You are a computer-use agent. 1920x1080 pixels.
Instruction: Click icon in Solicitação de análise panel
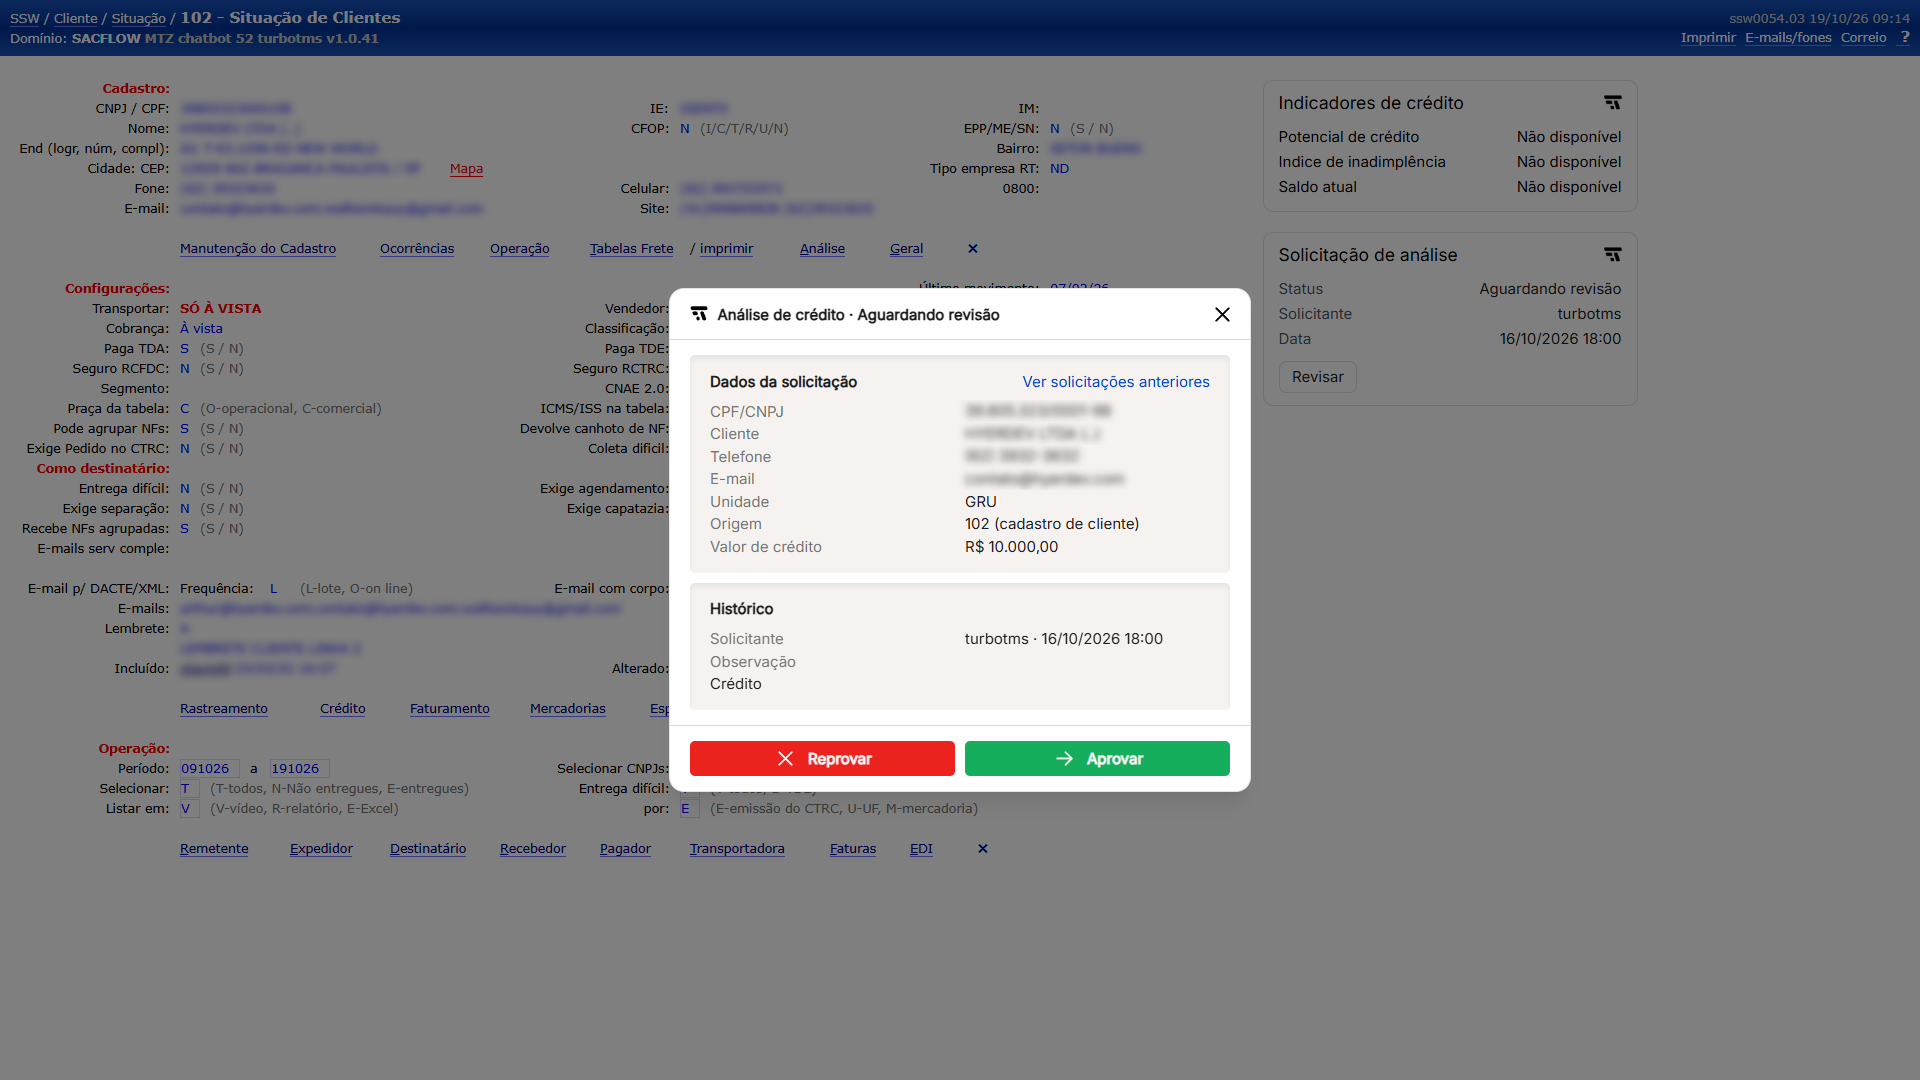tap(1612, 255)
